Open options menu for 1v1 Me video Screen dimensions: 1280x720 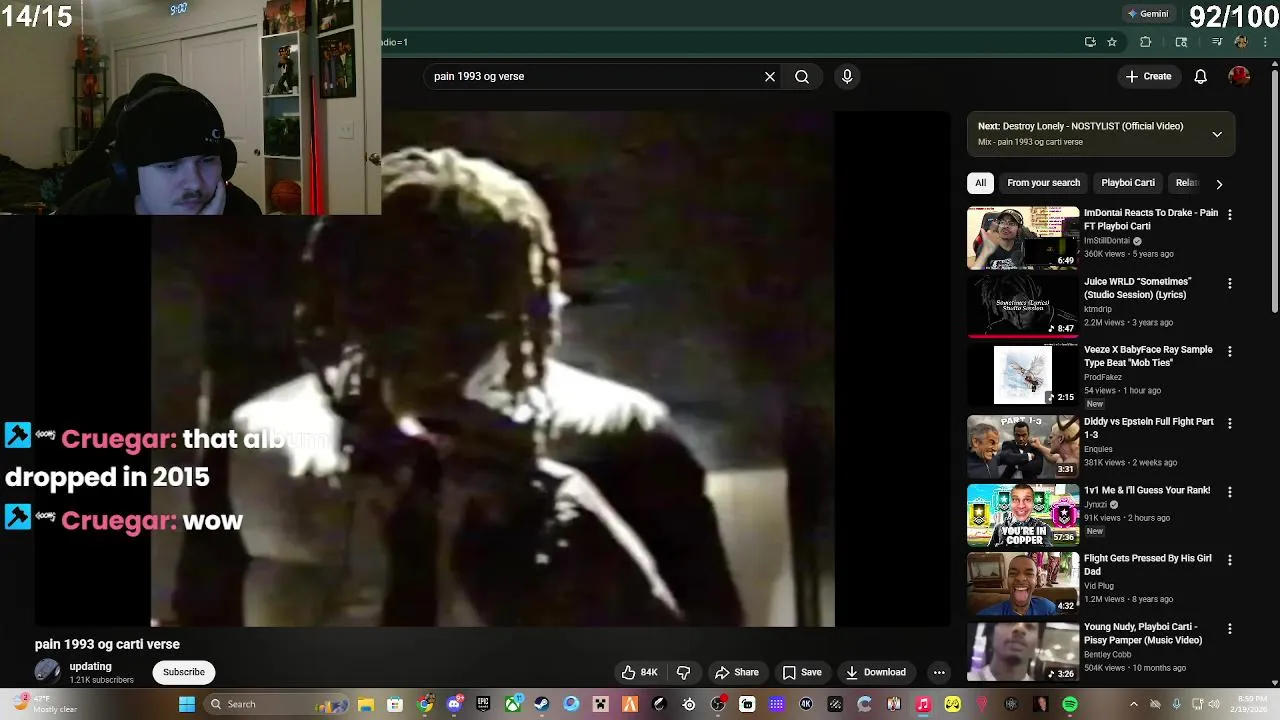(1230, 492)
